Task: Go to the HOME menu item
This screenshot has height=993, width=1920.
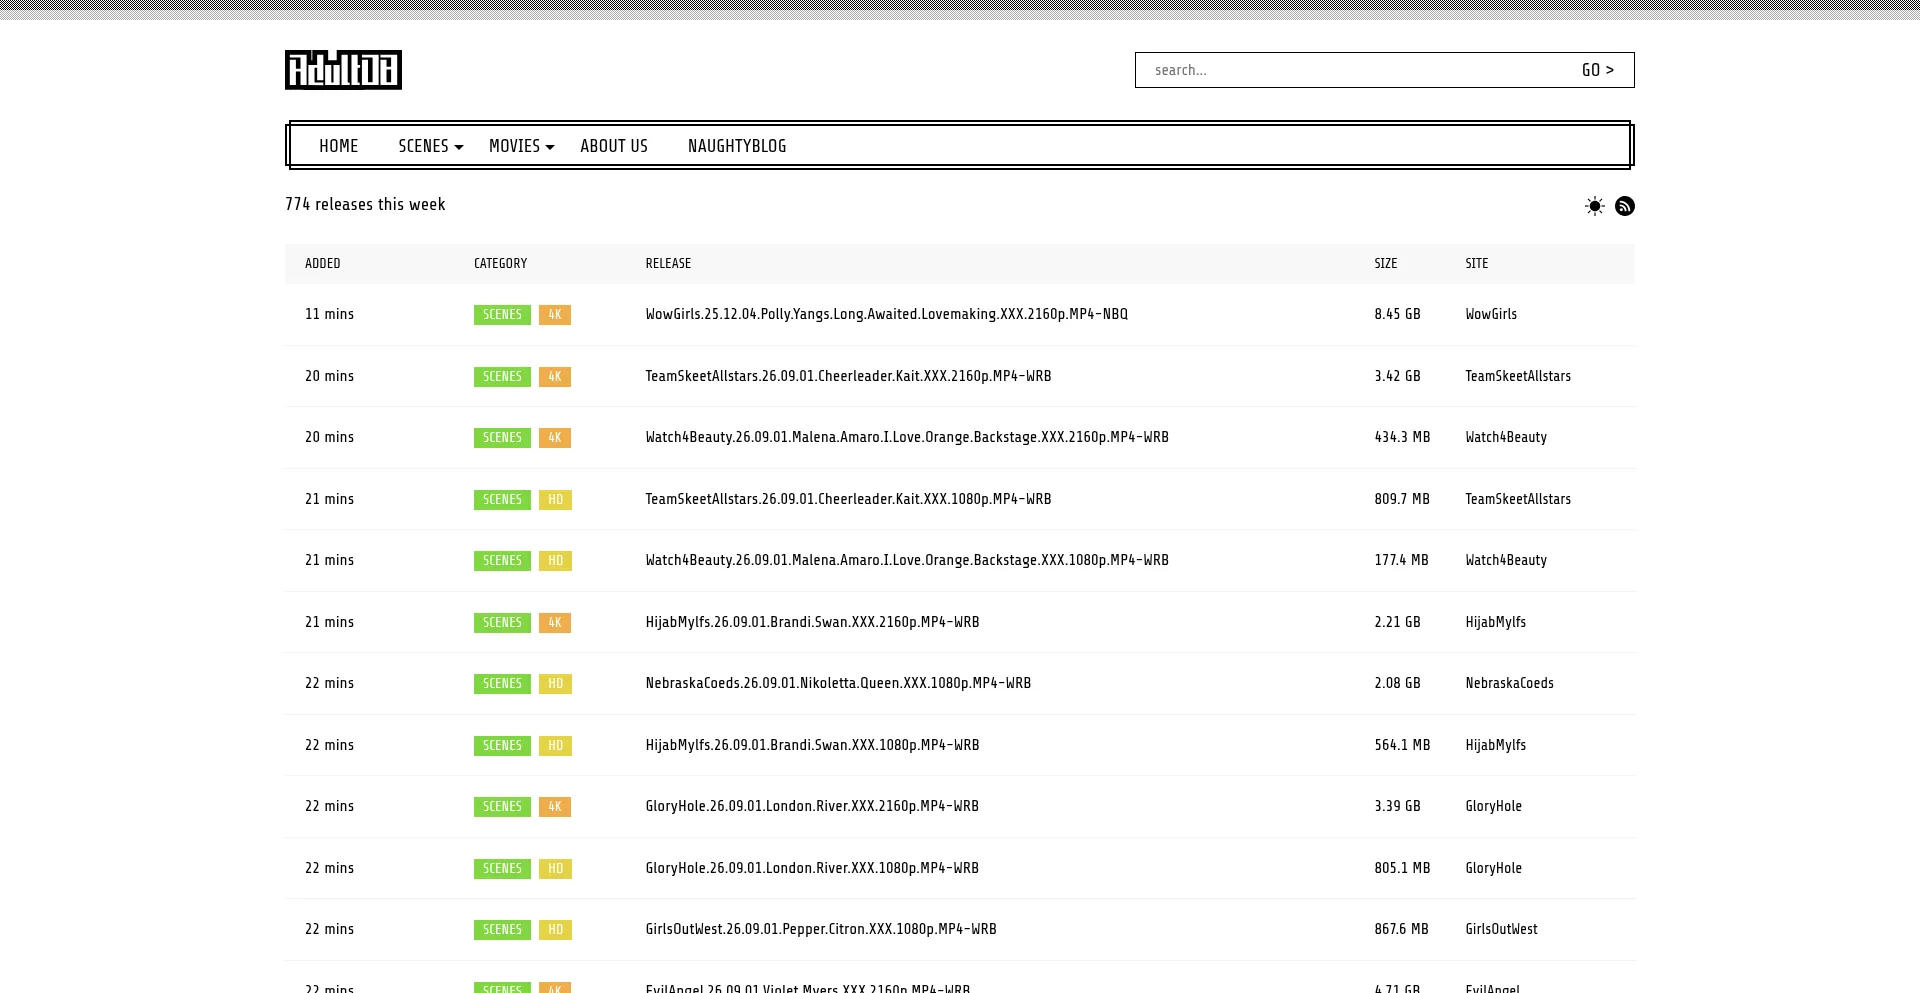Action: point(339,146)
